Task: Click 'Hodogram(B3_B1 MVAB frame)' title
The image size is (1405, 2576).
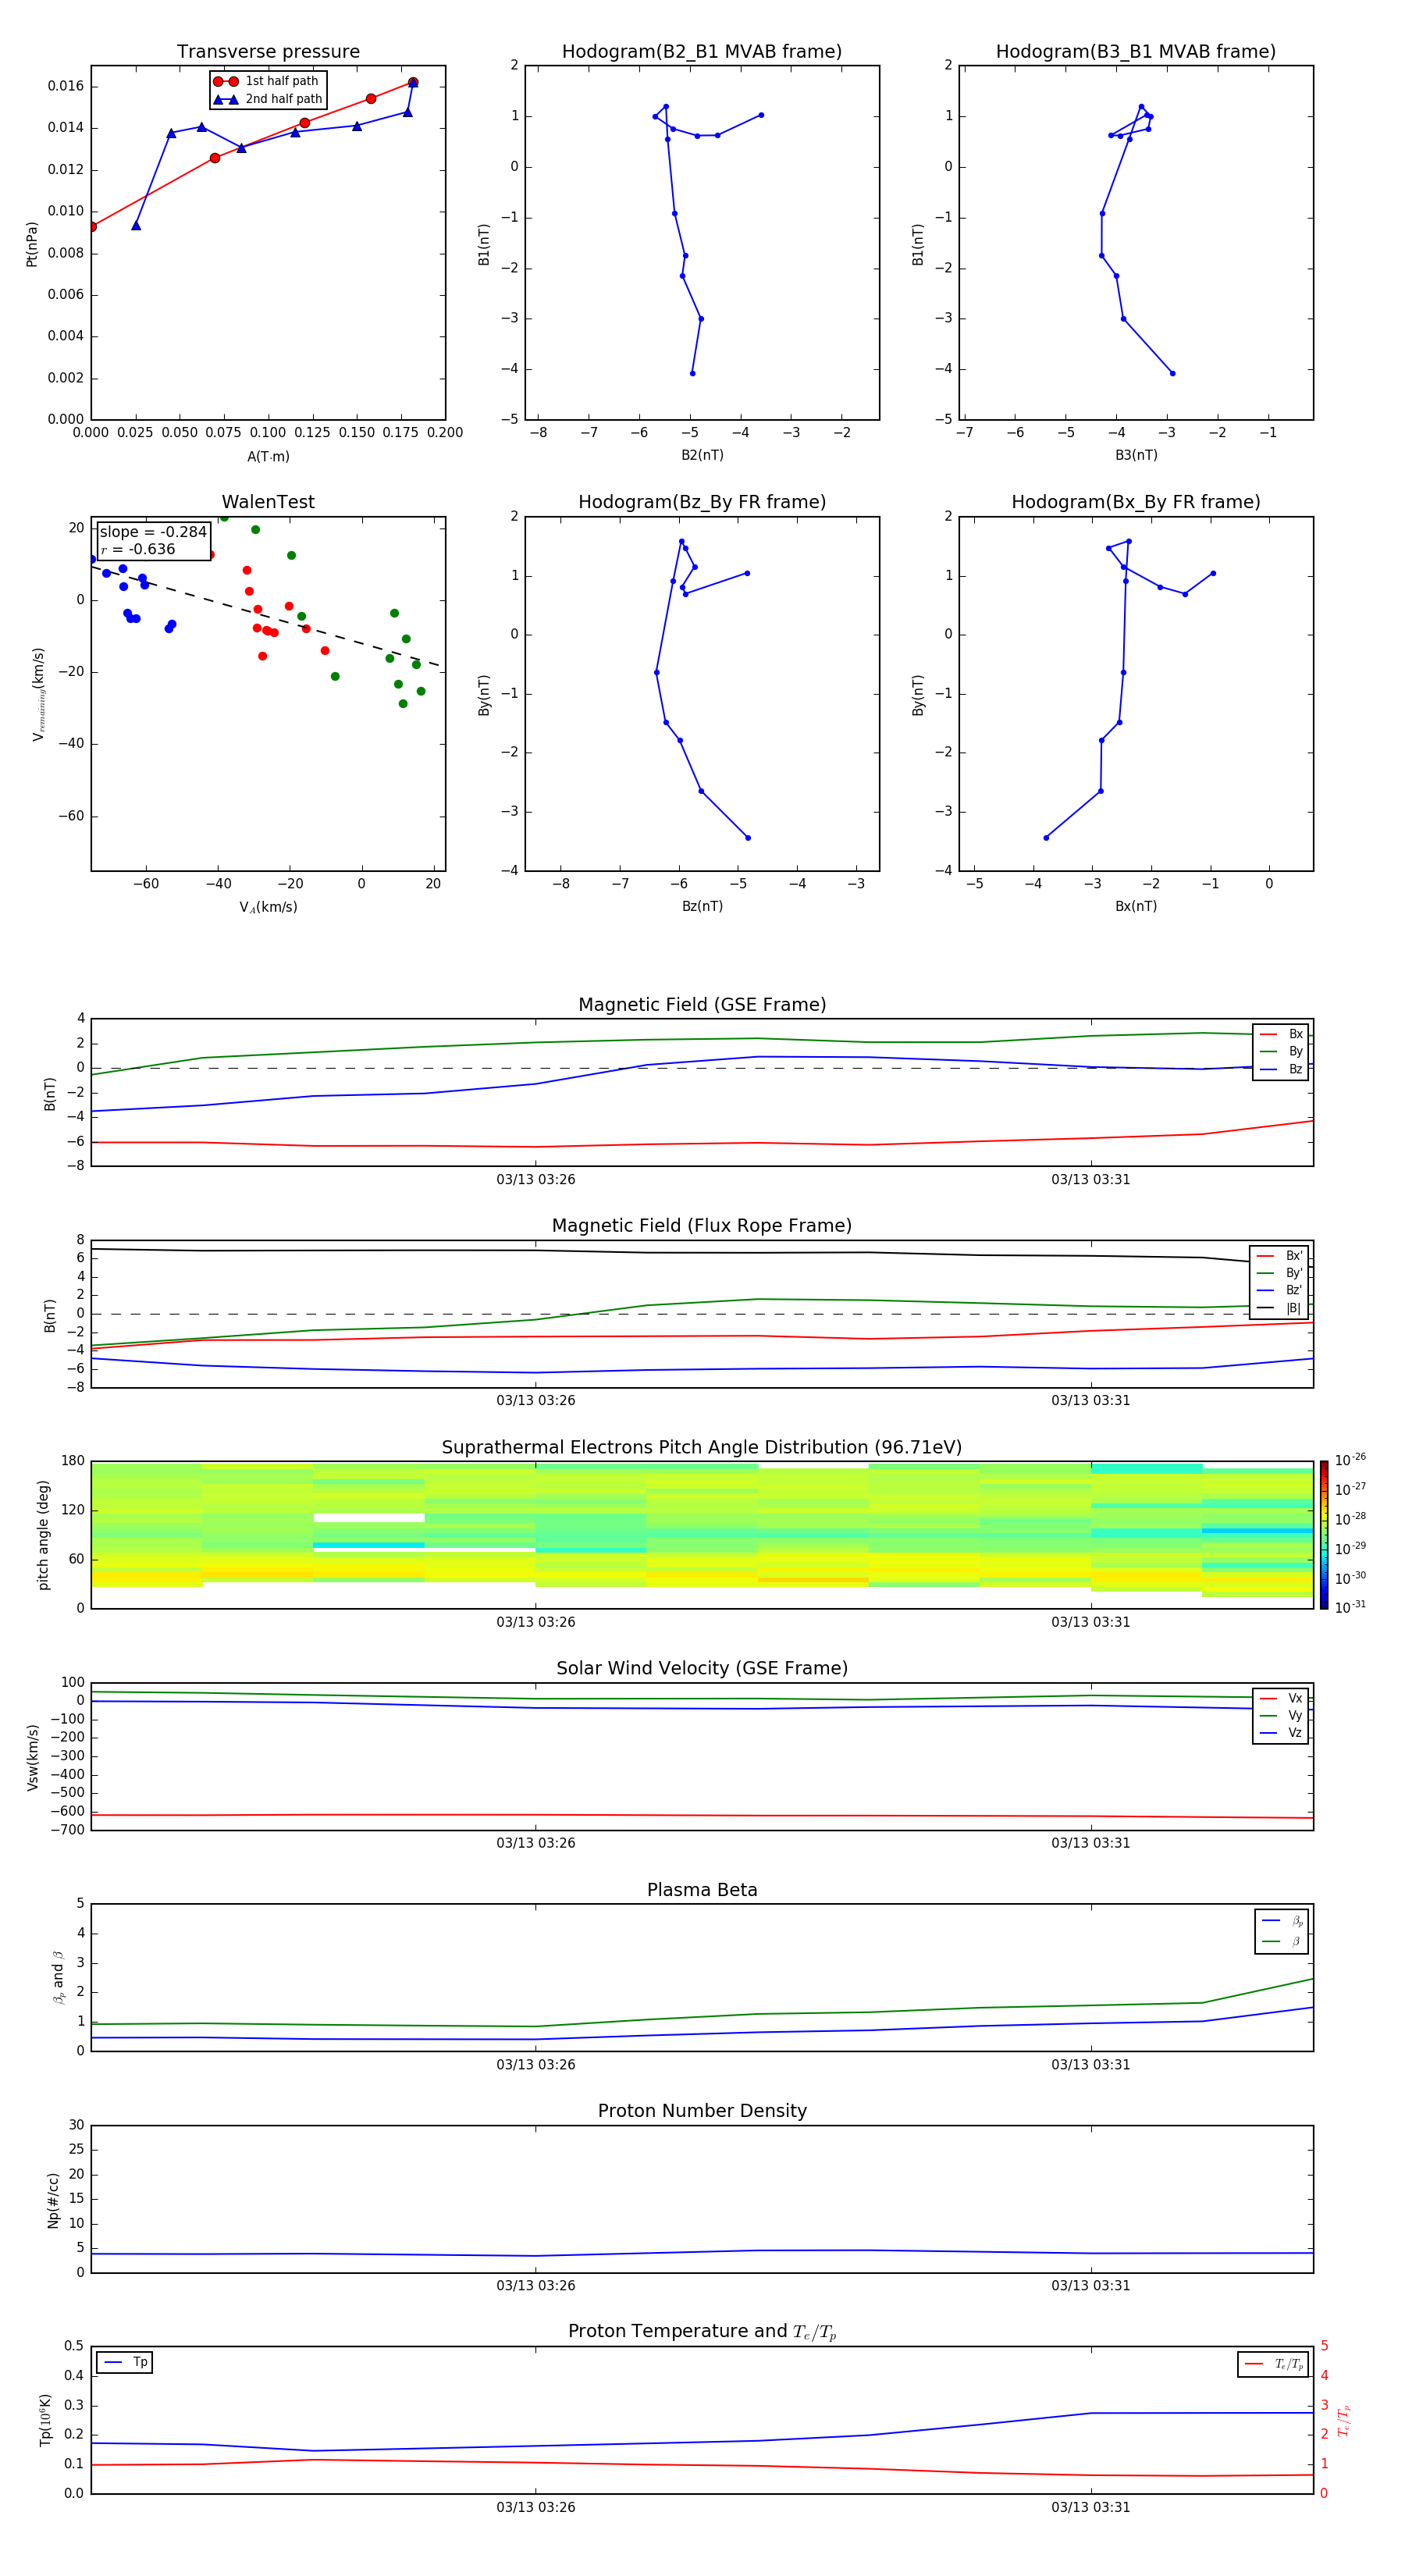Action: coord(1136,52)
